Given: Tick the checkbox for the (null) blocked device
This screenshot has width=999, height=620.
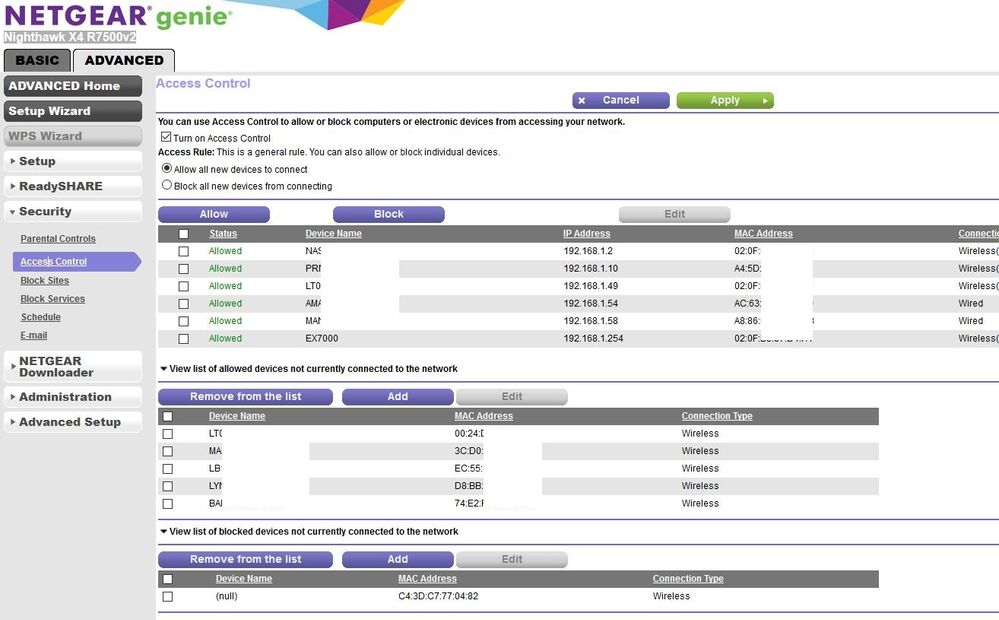Looking at the screenshot, I should [x=167, y=597].
